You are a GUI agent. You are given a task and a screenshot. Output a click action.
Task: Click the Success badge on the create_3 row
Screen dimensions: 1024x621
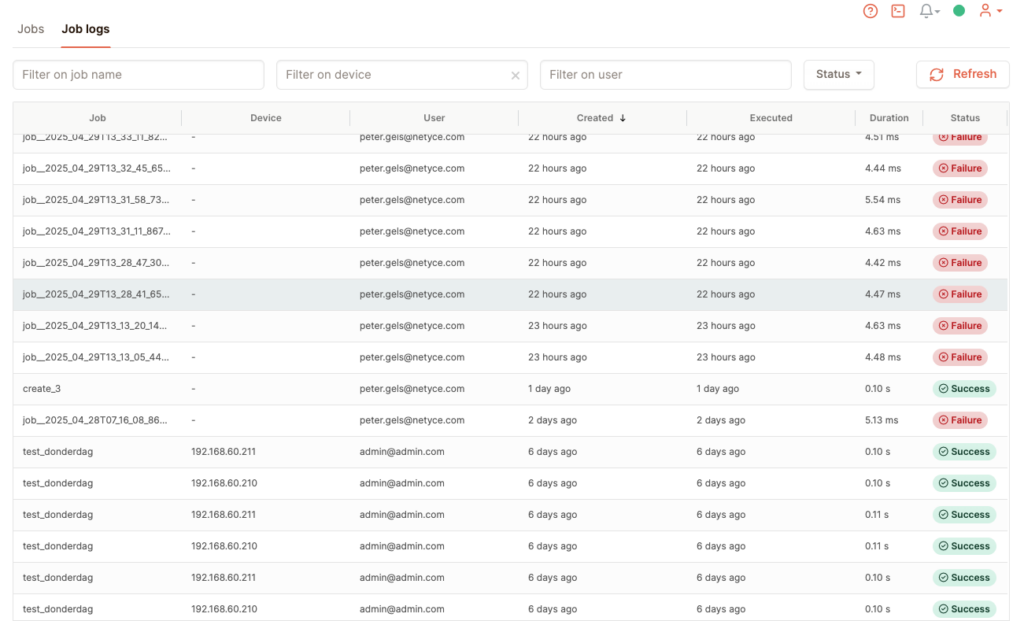click(963, 389)
